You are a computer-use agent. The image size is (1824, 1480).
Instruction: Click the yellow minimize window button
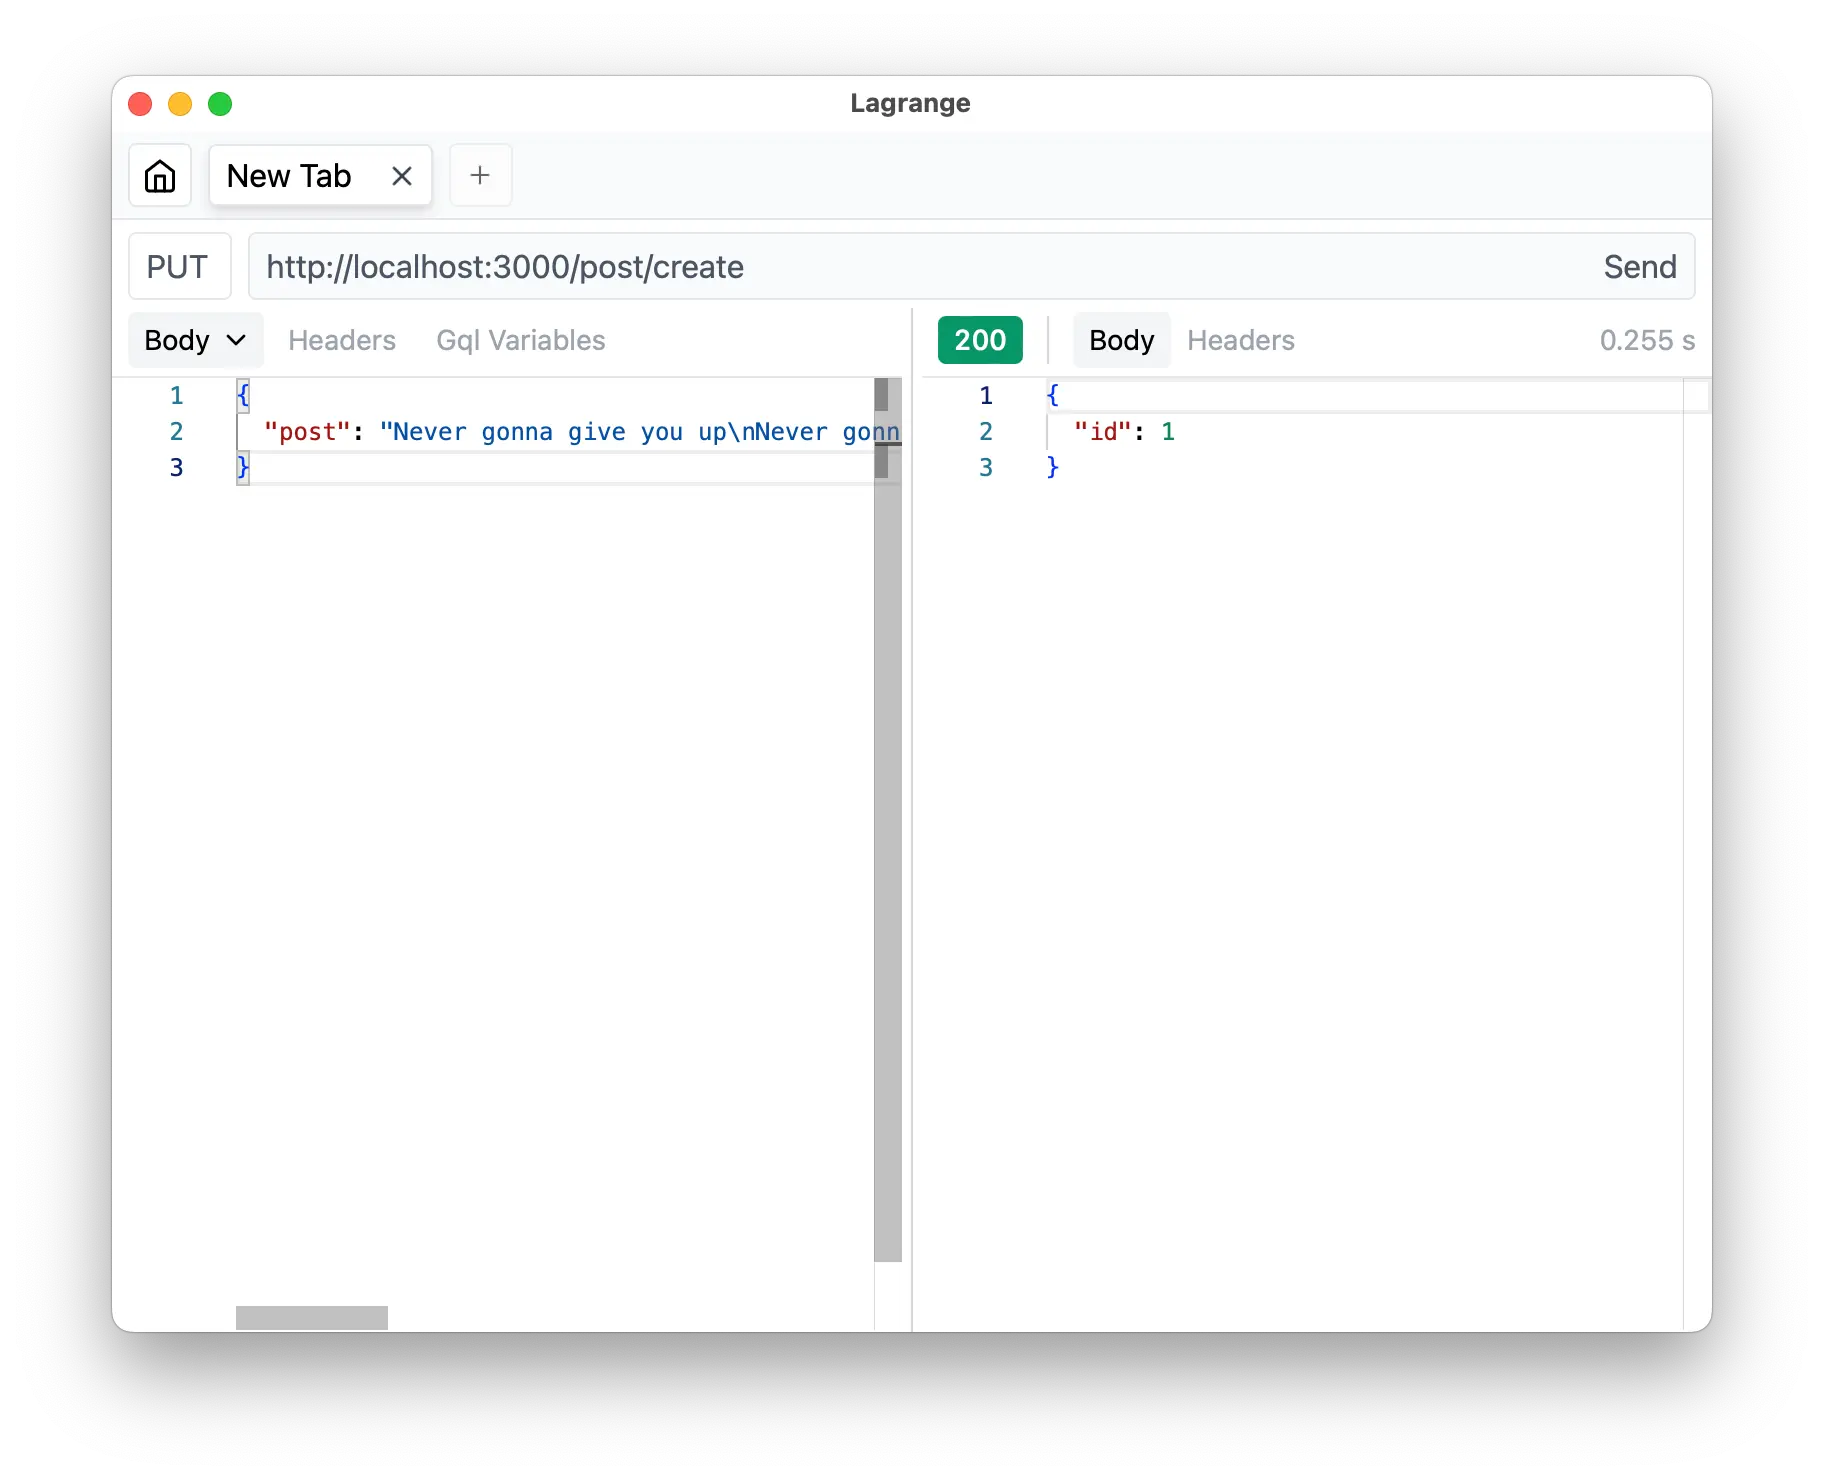click(180, 104)
